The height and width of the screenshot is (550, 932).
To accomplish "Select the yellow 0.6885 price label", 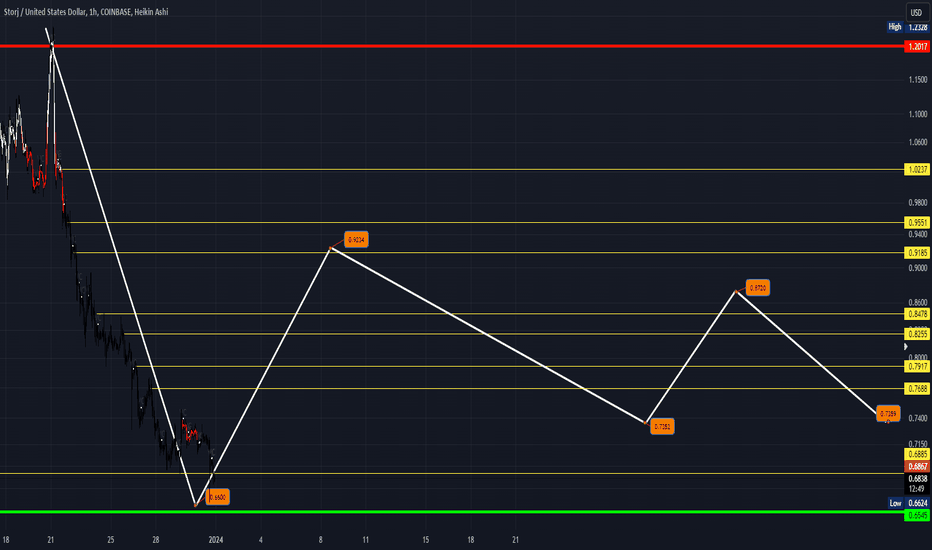I will [917, 454].
